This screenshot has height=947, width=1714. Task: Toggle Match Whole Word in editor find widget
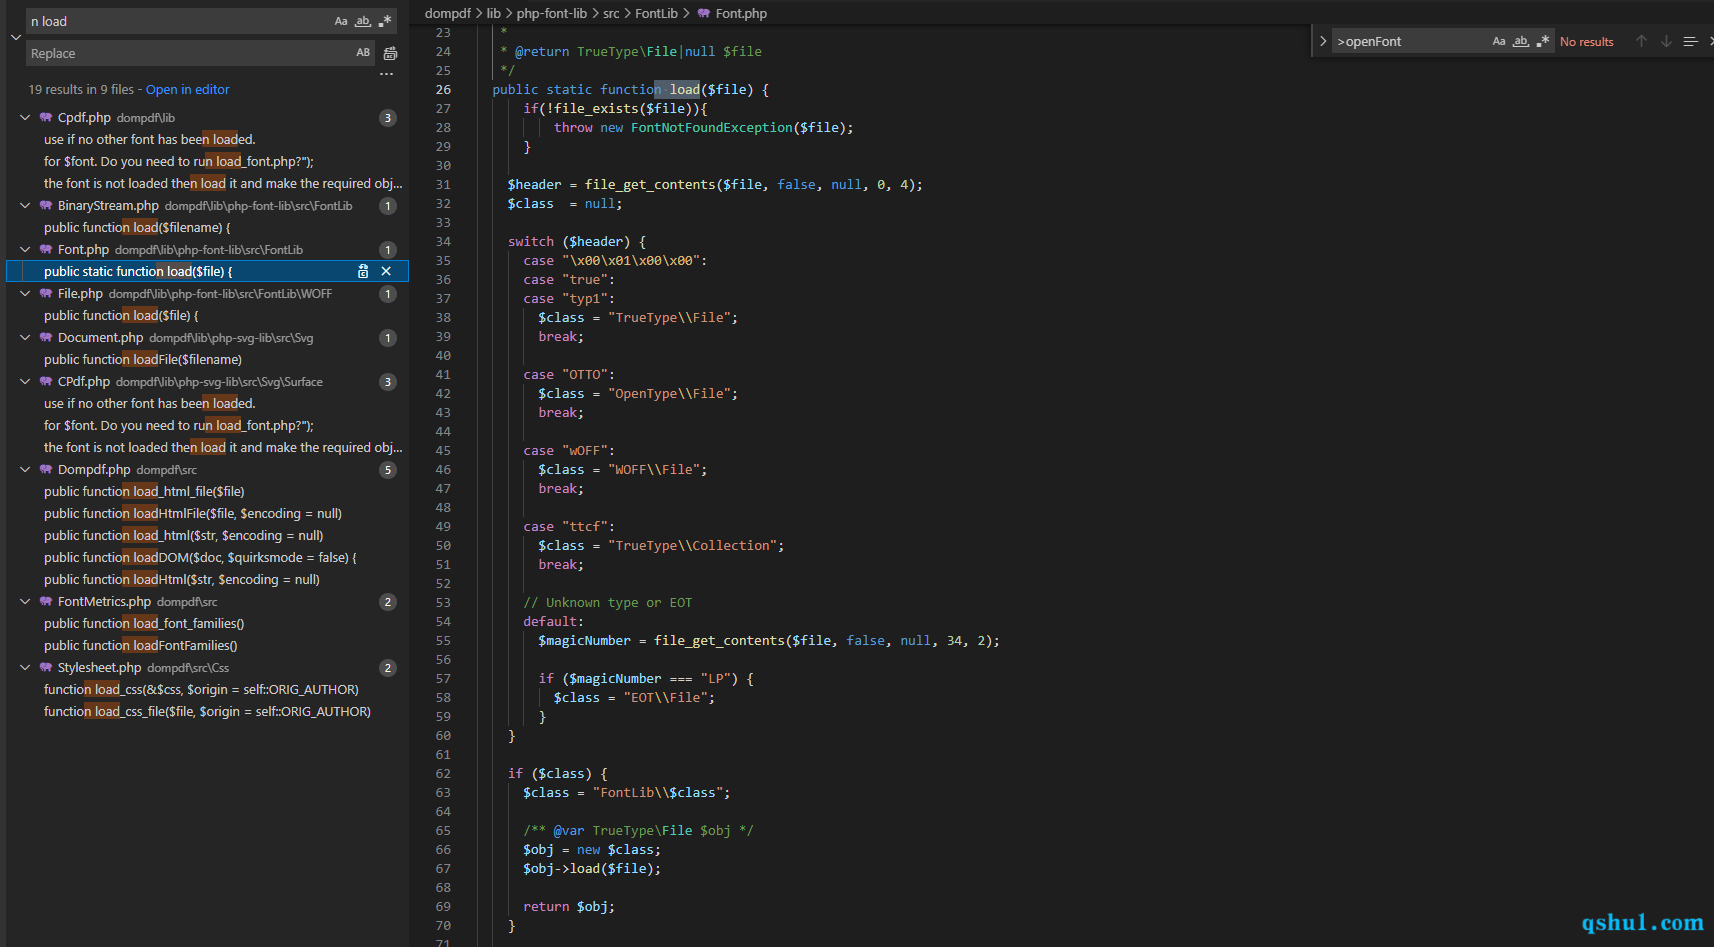(1520, 41)
